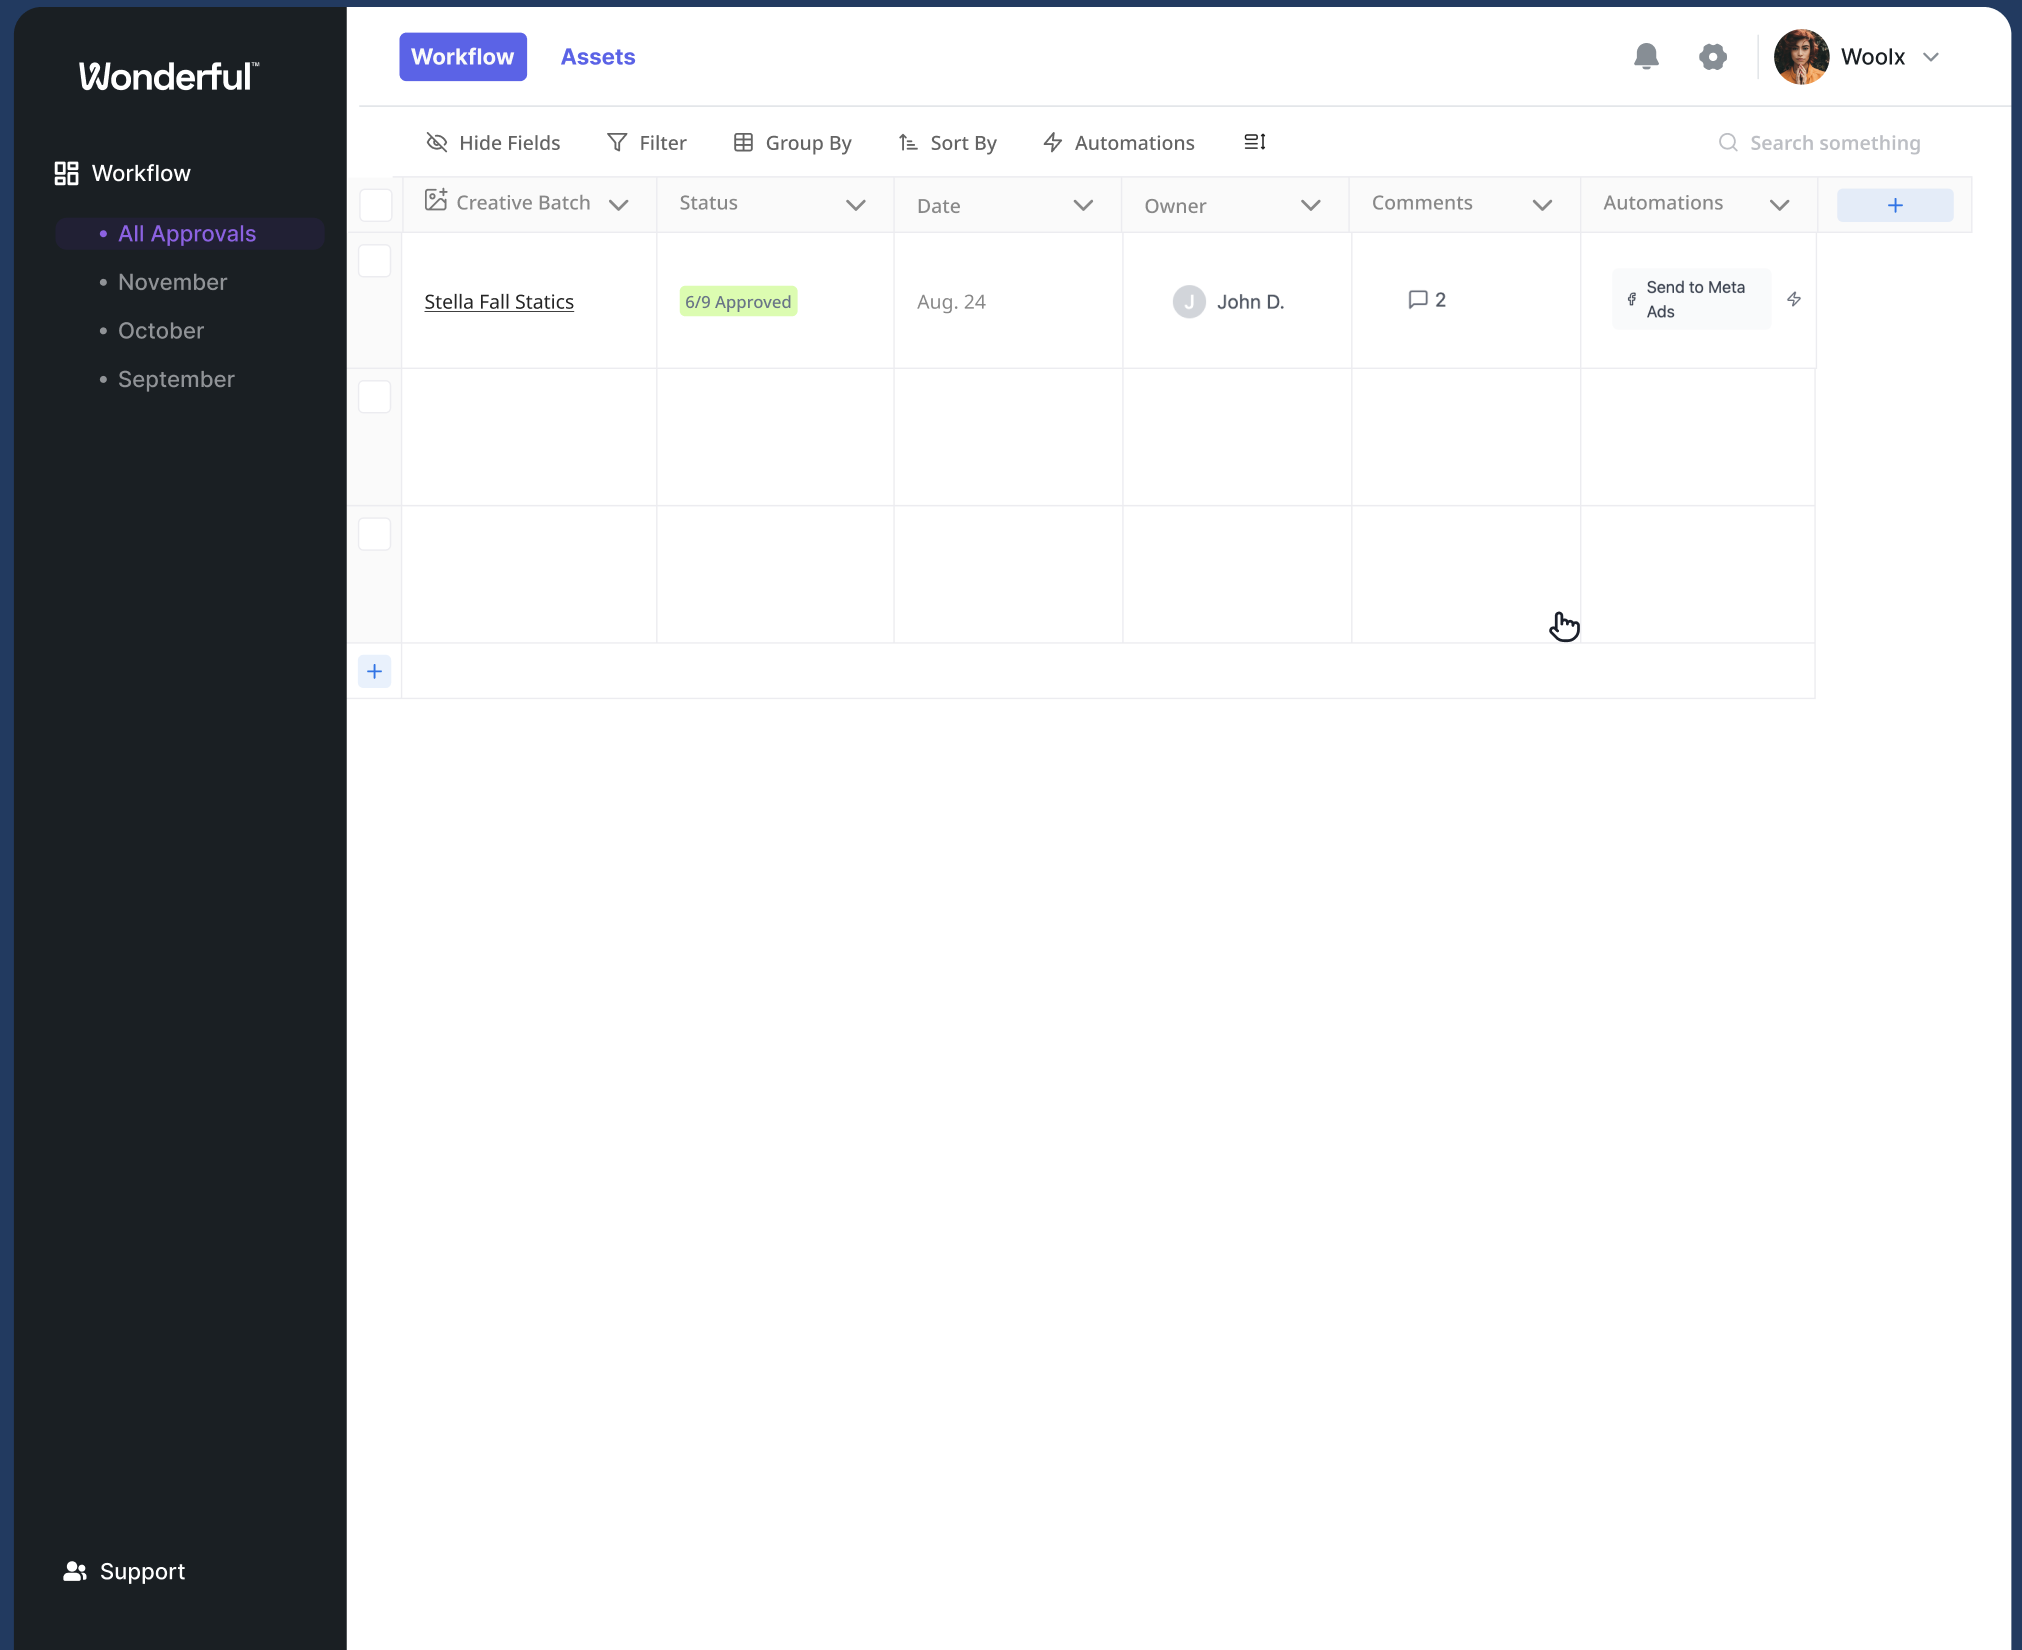
Task: Expand the Owner column dropdown chevron
Action: (1310, 205)
